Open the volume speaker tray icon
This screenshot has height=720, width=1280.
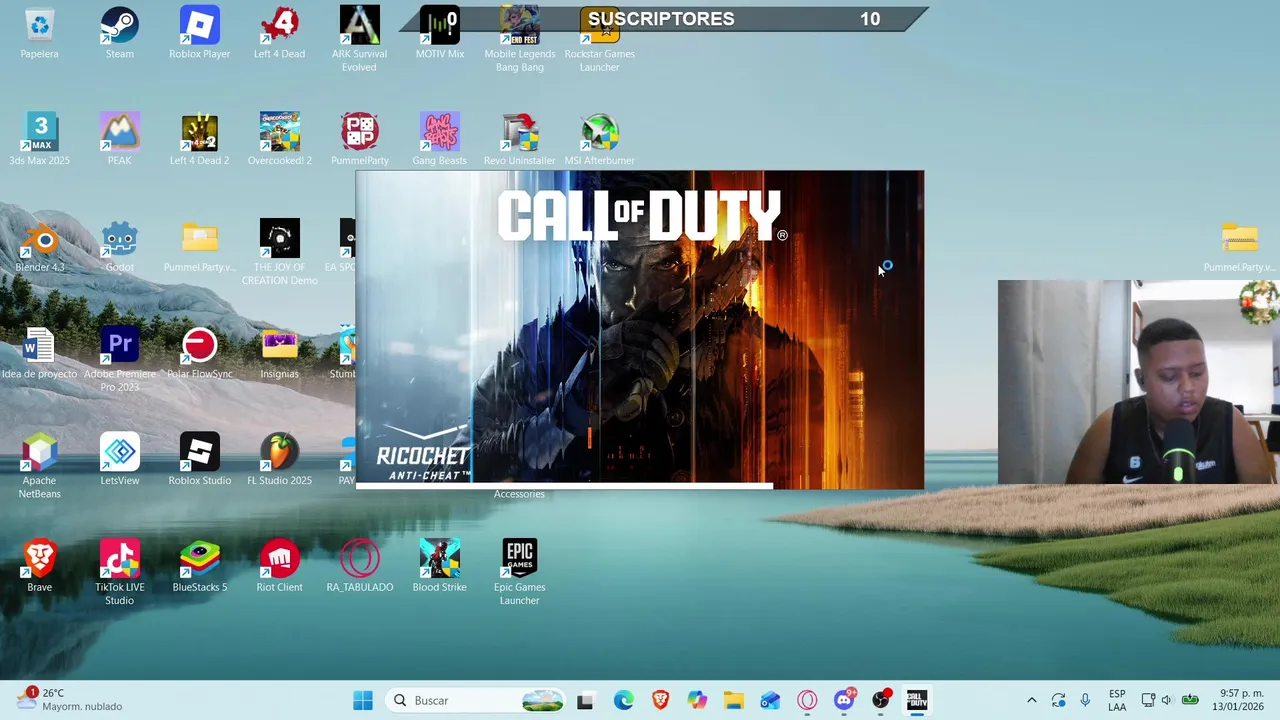point(1166,700)
